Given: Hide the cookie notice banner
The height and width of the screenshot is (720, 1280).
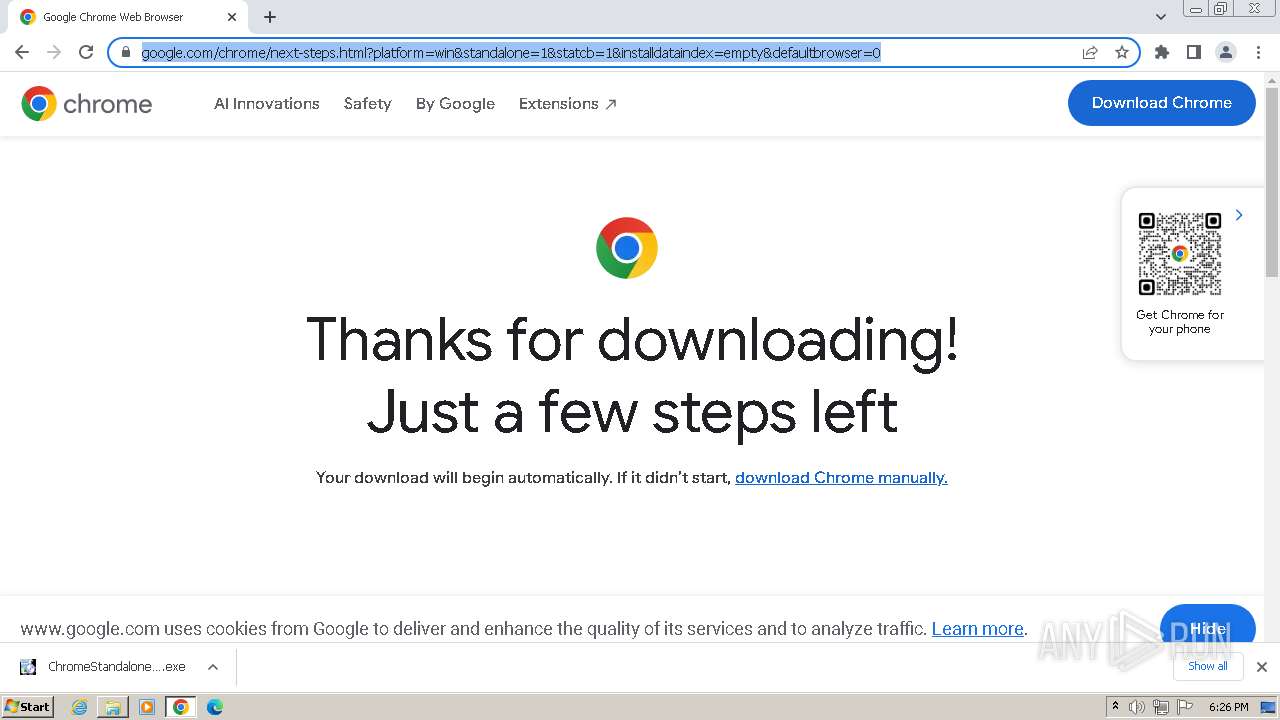Looking at the screenshot, I should pos(1208,628).
